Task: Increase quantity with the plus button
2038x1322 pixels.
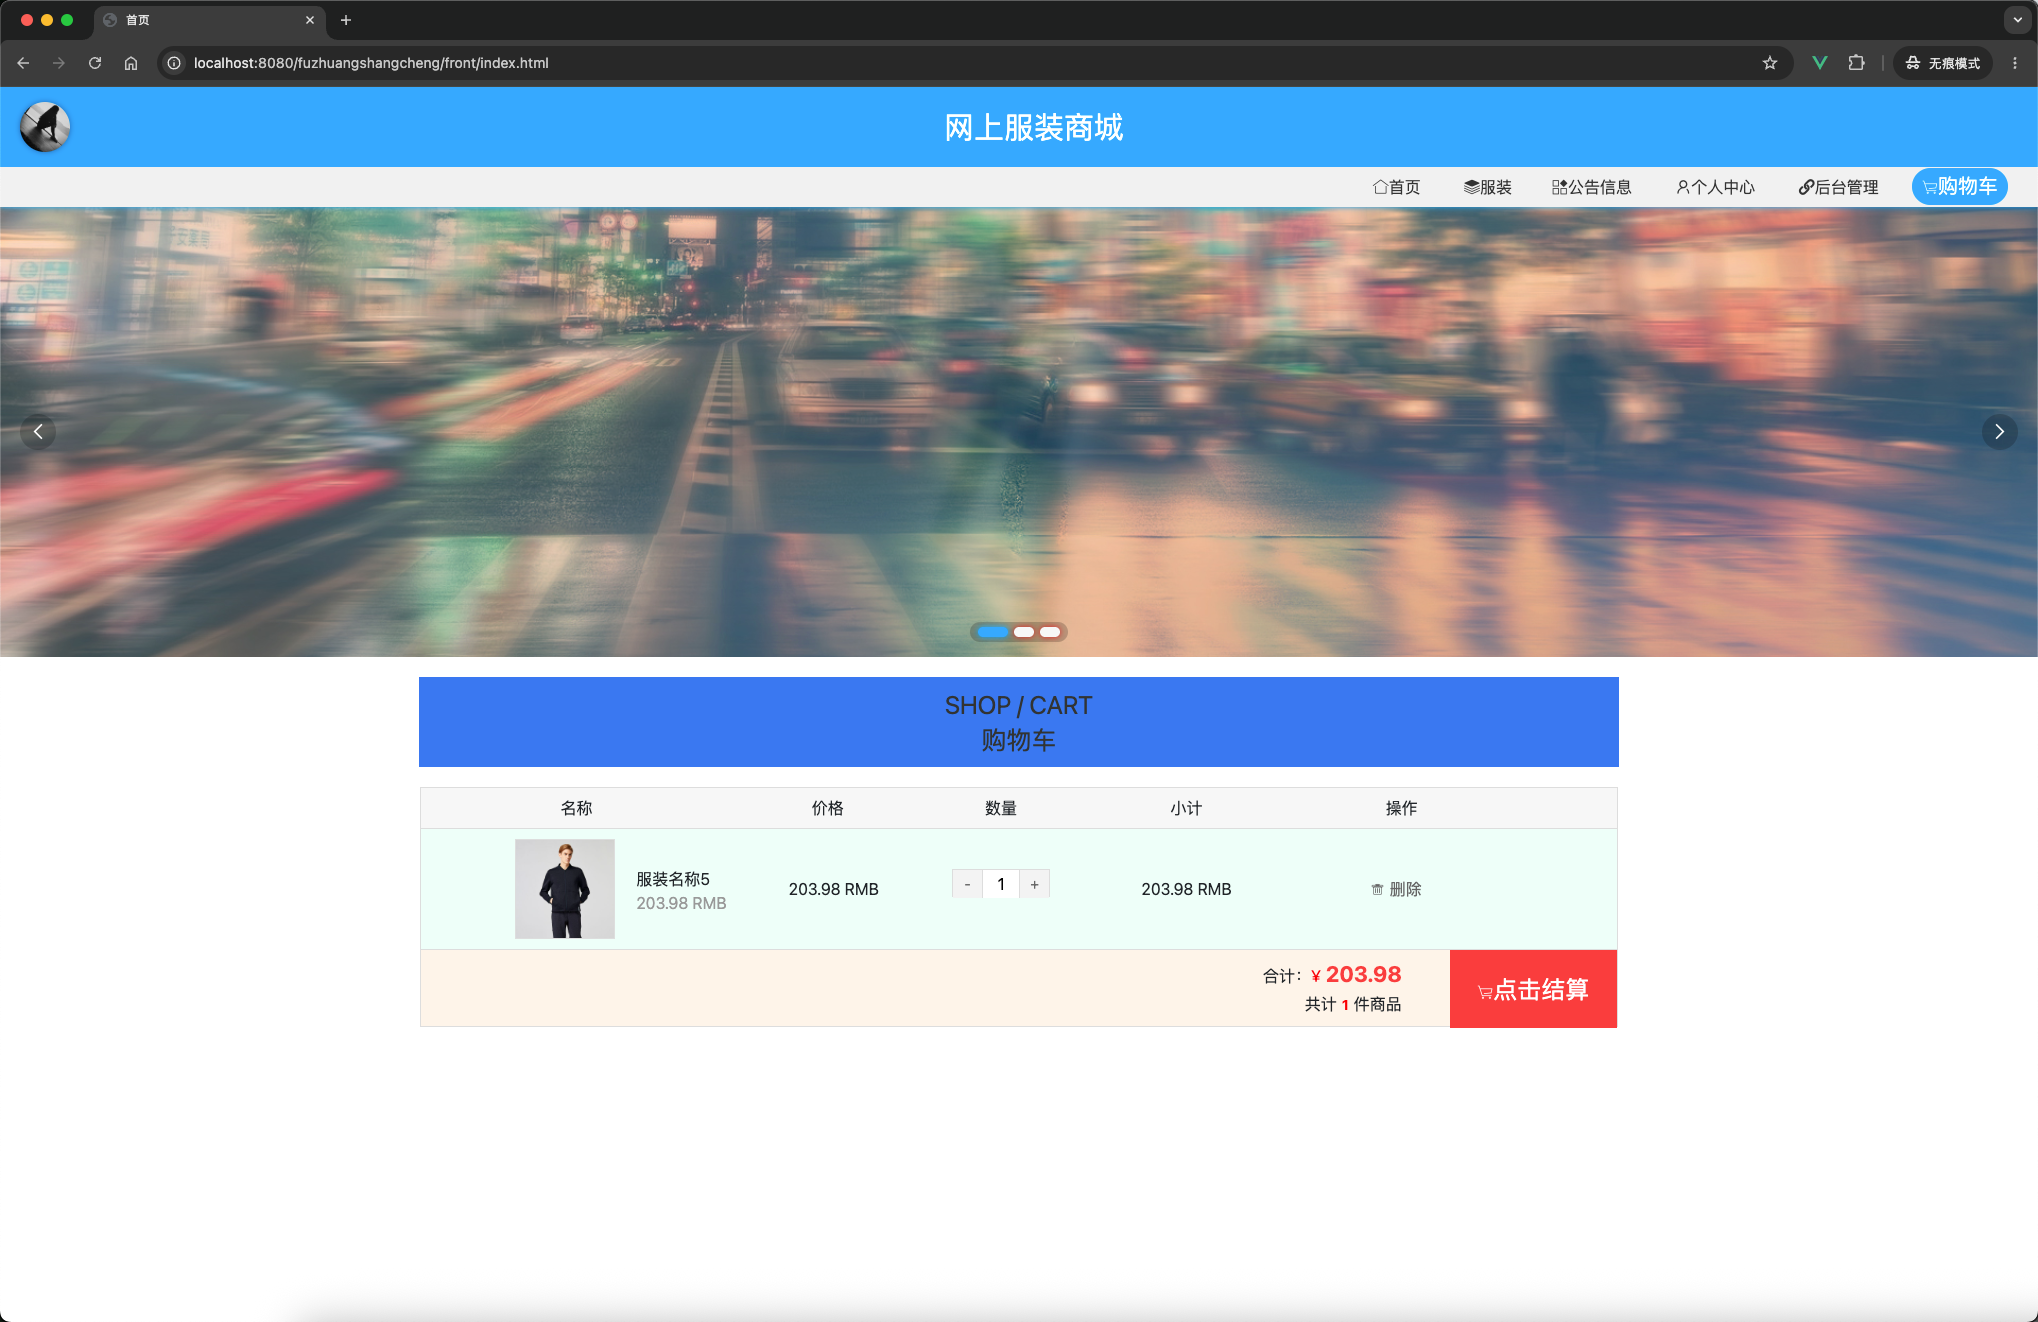Action: pyautogui.click(x=1035, y=884)
